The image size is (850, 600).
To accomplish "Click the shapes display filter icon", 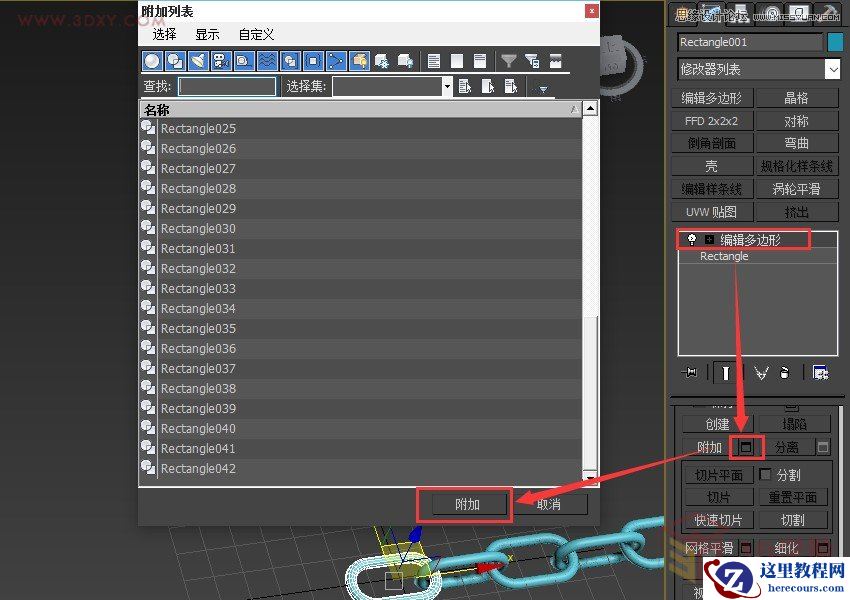I will pos(175,61).
